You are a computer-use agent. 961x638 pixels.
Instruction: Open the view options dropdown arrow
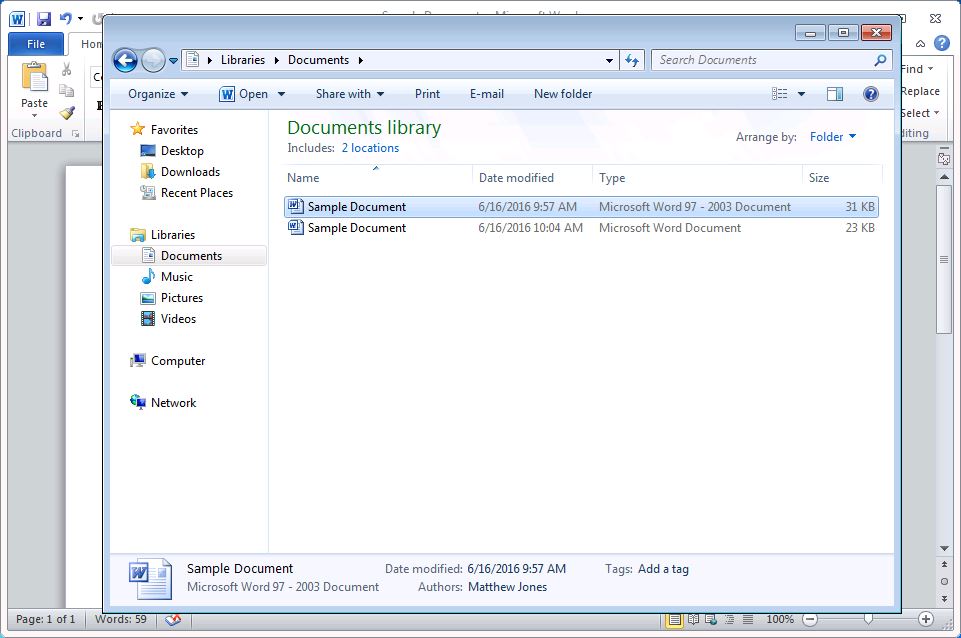click(801, 94)
